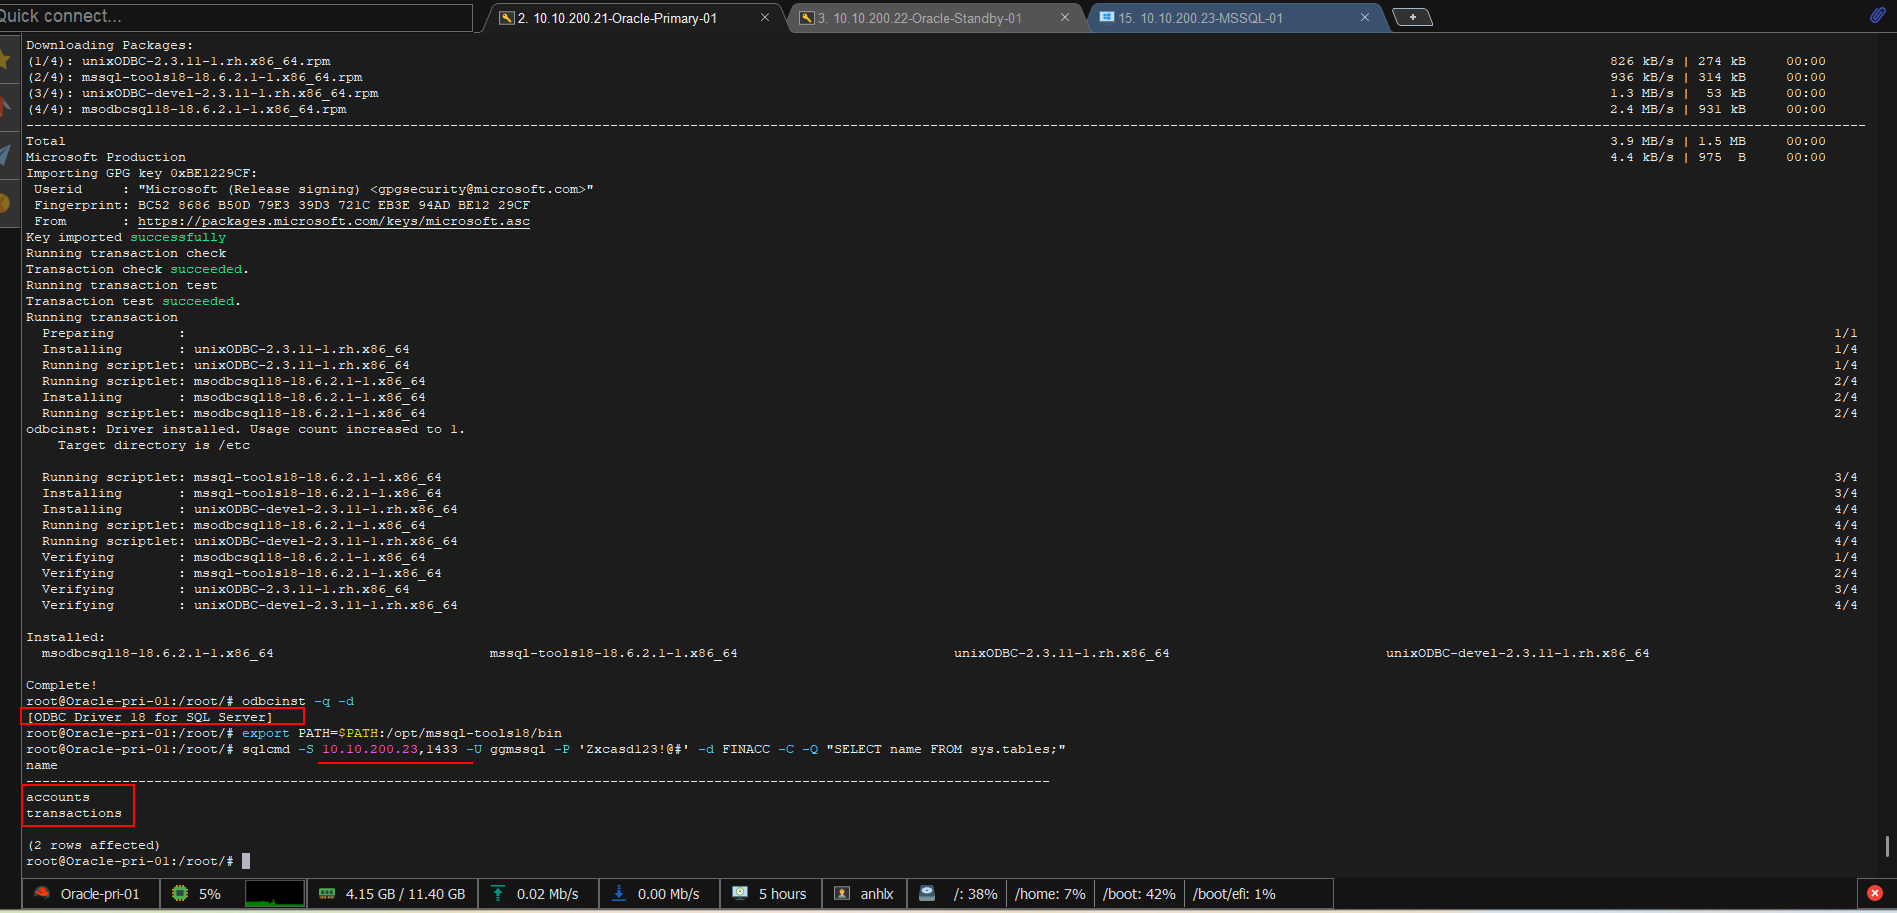The width and height of the screenshot is (1897, 913).
Task: Click '[ODBC Driver 18 for SQL Server]' output line
Action: (x=149, y=717)
